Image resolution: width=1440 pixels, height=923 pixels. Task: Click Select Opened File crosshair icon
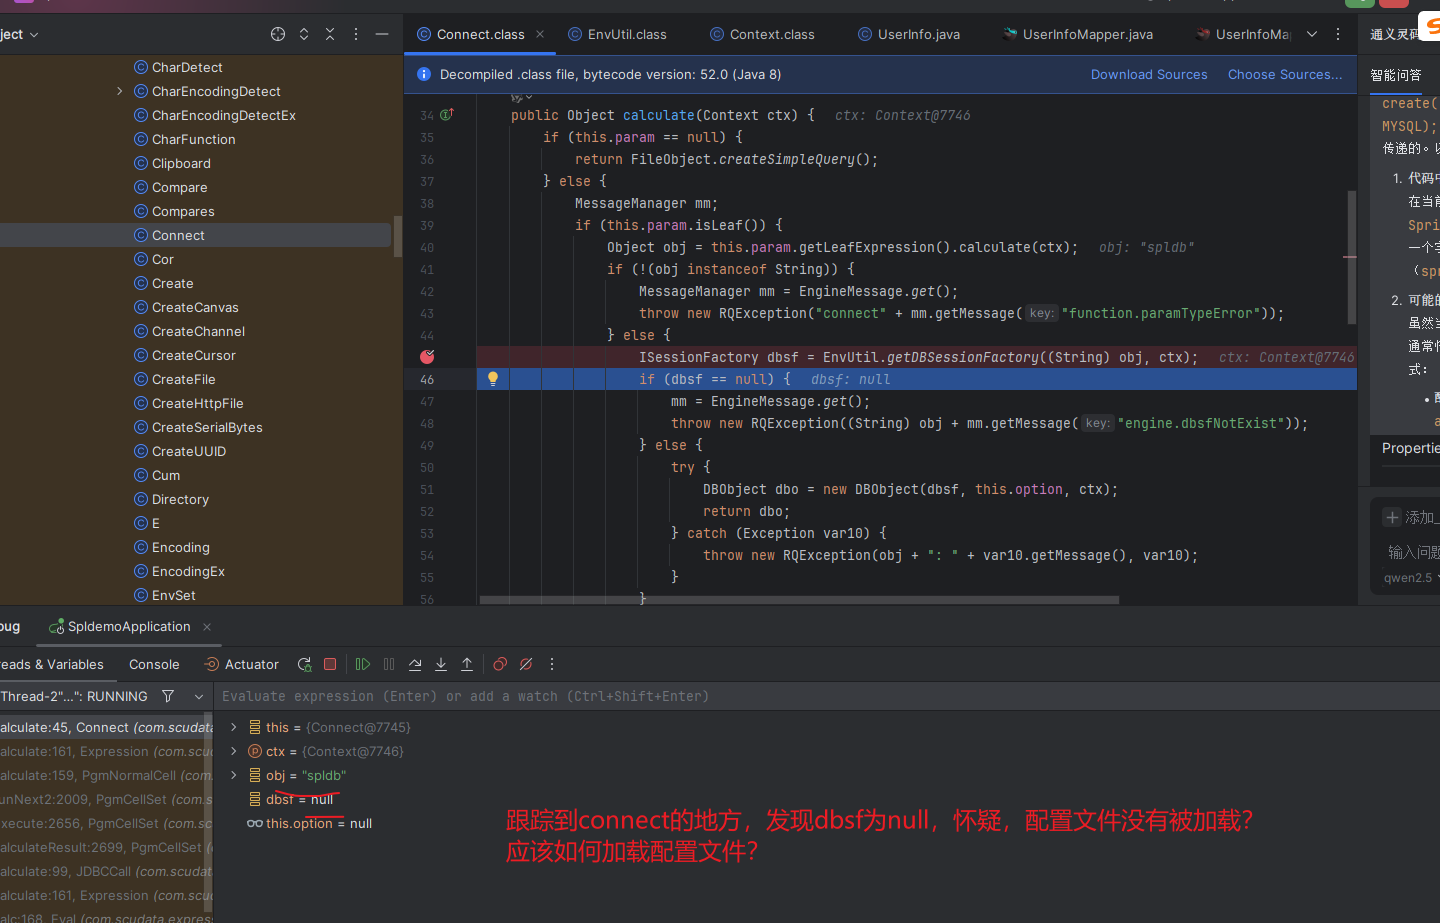tap(278, 34)
